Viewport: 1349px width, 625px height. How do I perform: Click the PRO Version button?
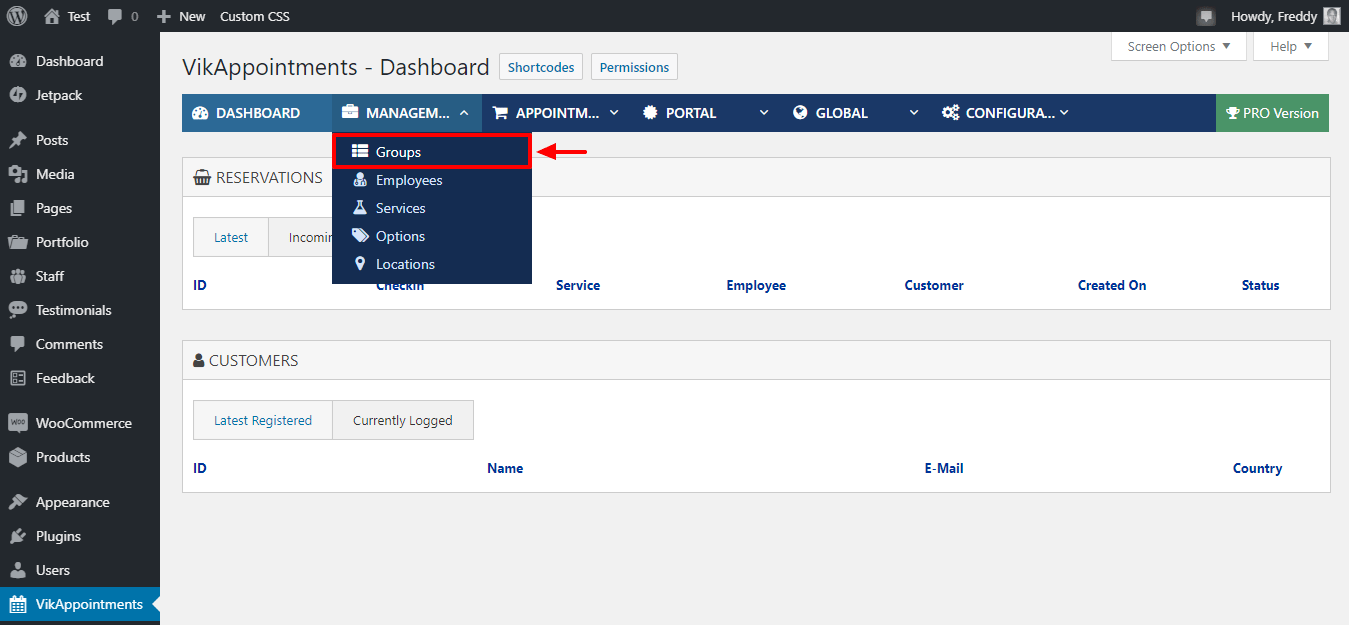[x=1272, y=113]
